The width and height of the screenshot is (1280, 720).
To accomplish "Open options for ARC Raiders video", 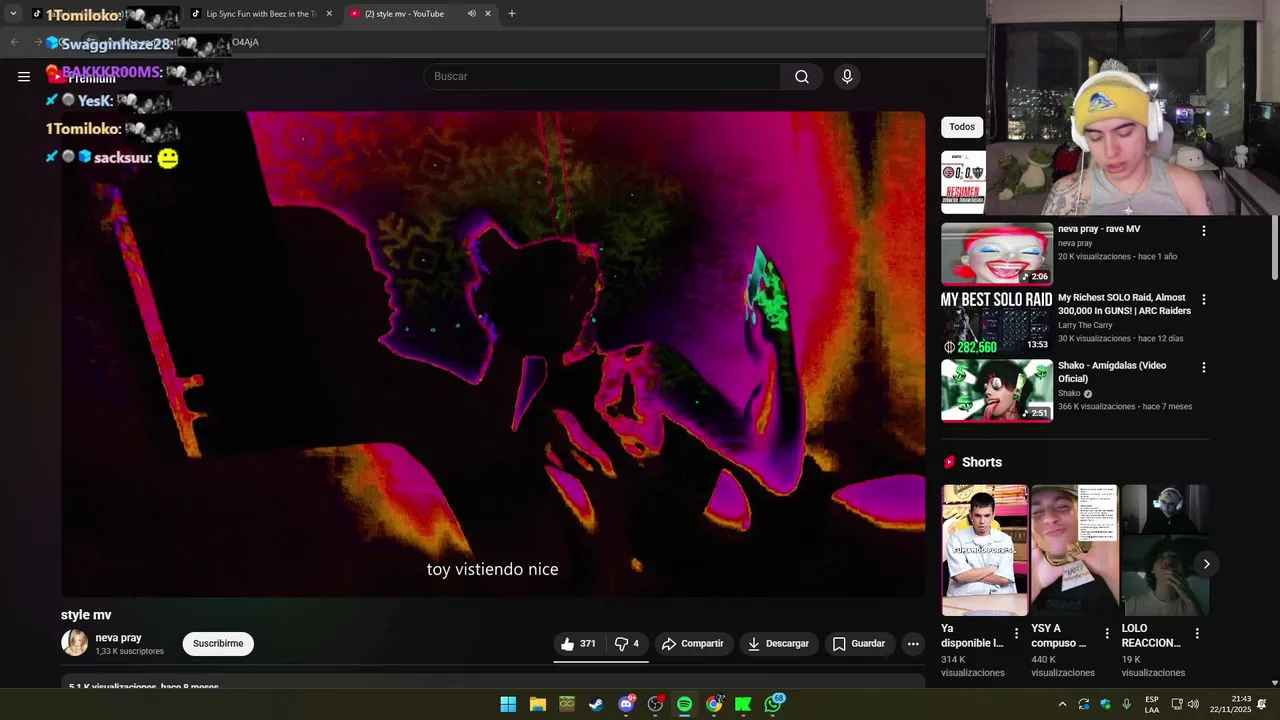I will [x=1204, y=299].
